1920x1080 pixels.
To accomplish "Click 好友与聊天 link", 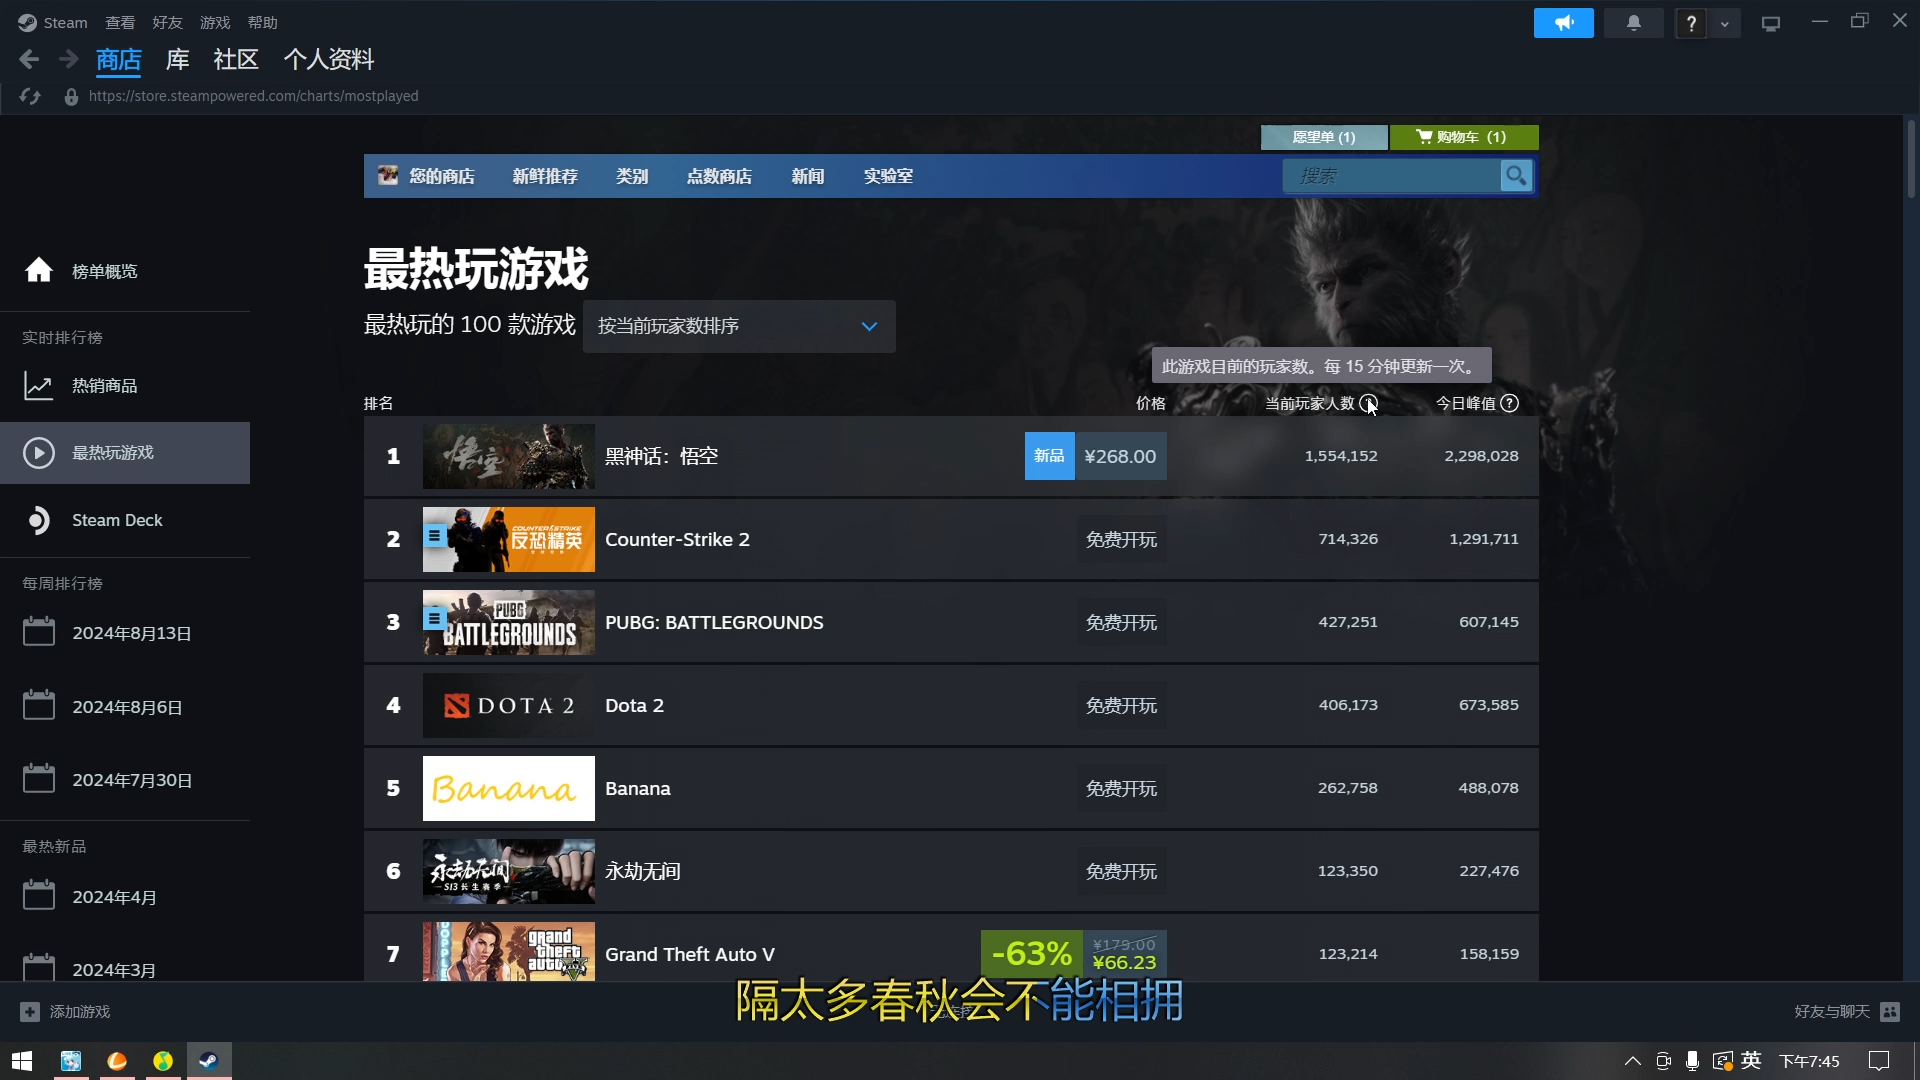I will point(1832,1012).
